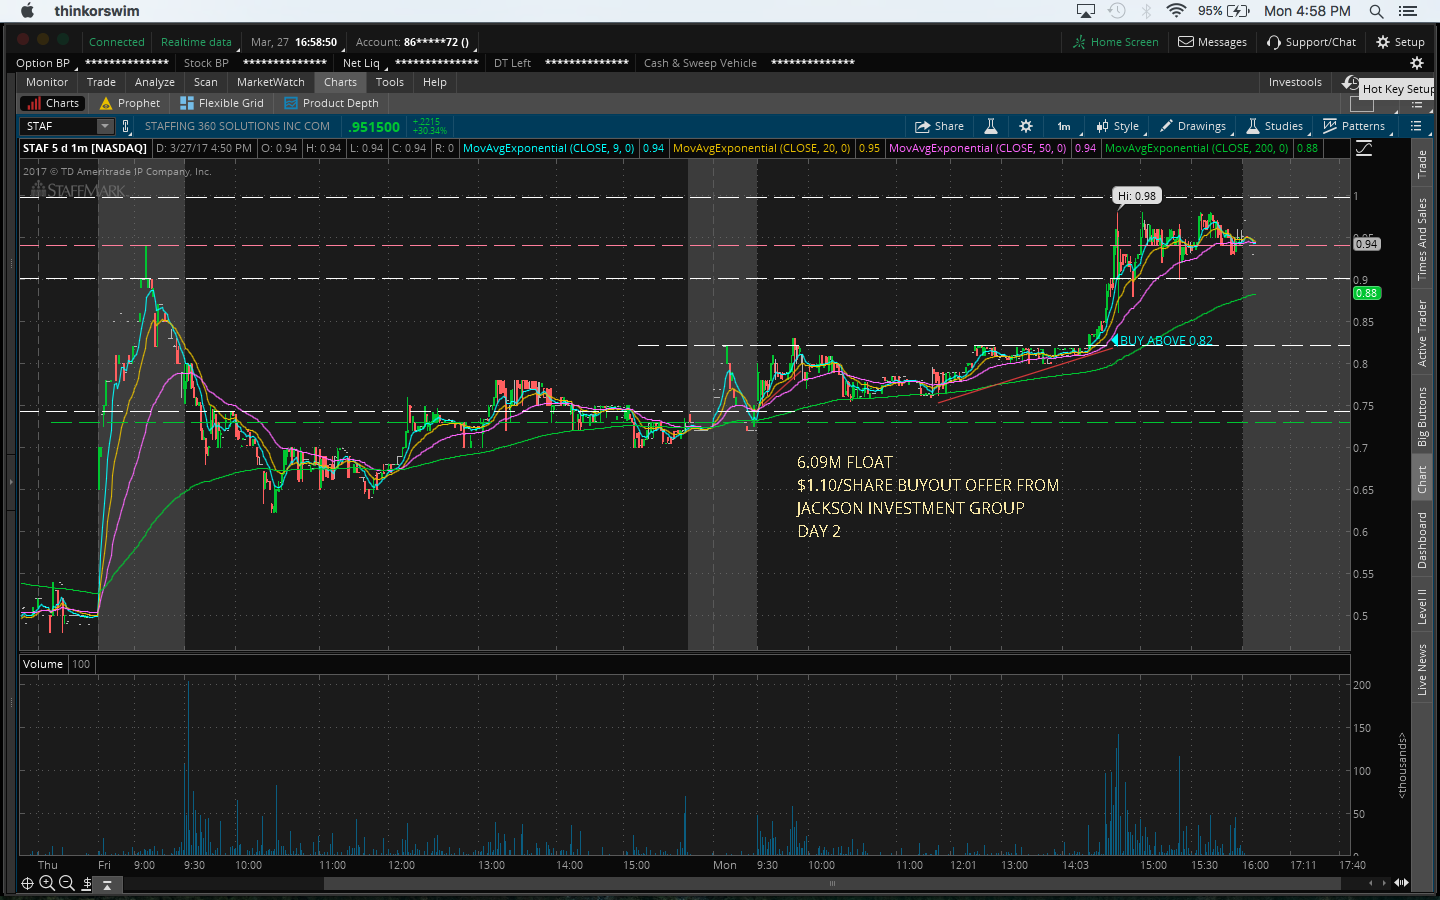Open the 1m timeframe dropdown
1440x900 pixels.
1064,126
